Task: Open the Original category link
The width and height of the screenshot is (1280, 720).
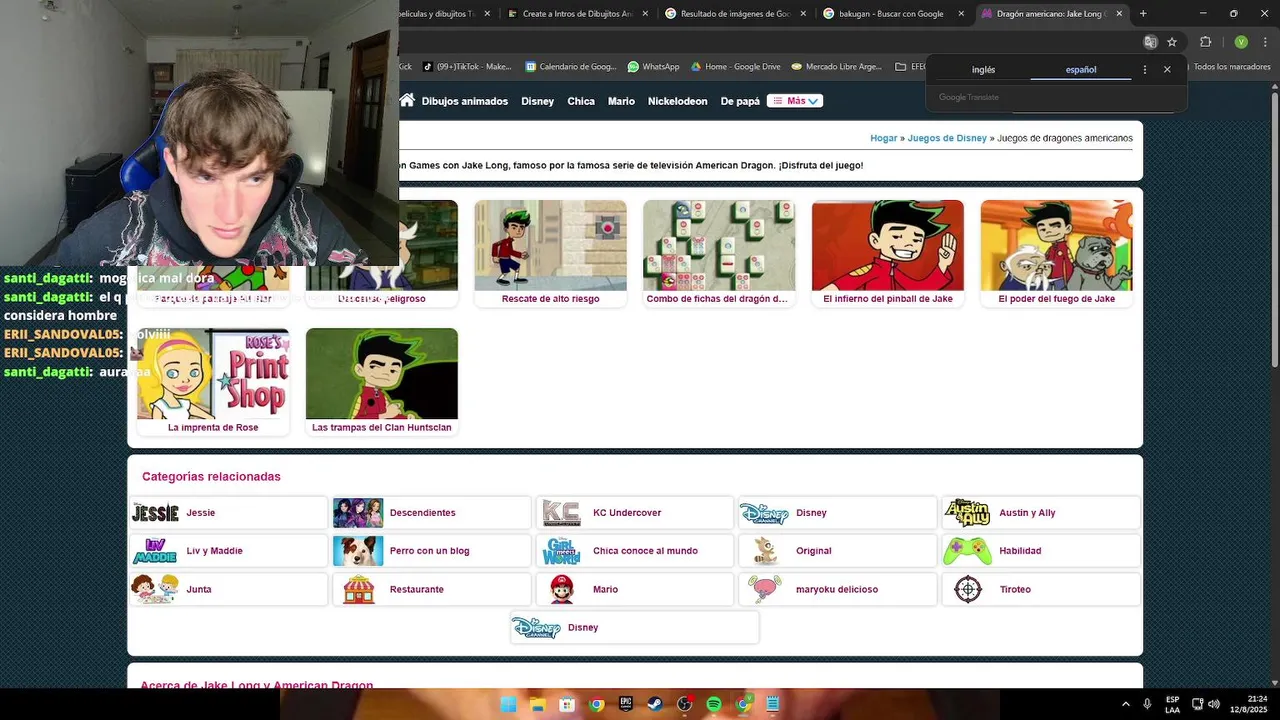Action: click(x=838, y=551)
